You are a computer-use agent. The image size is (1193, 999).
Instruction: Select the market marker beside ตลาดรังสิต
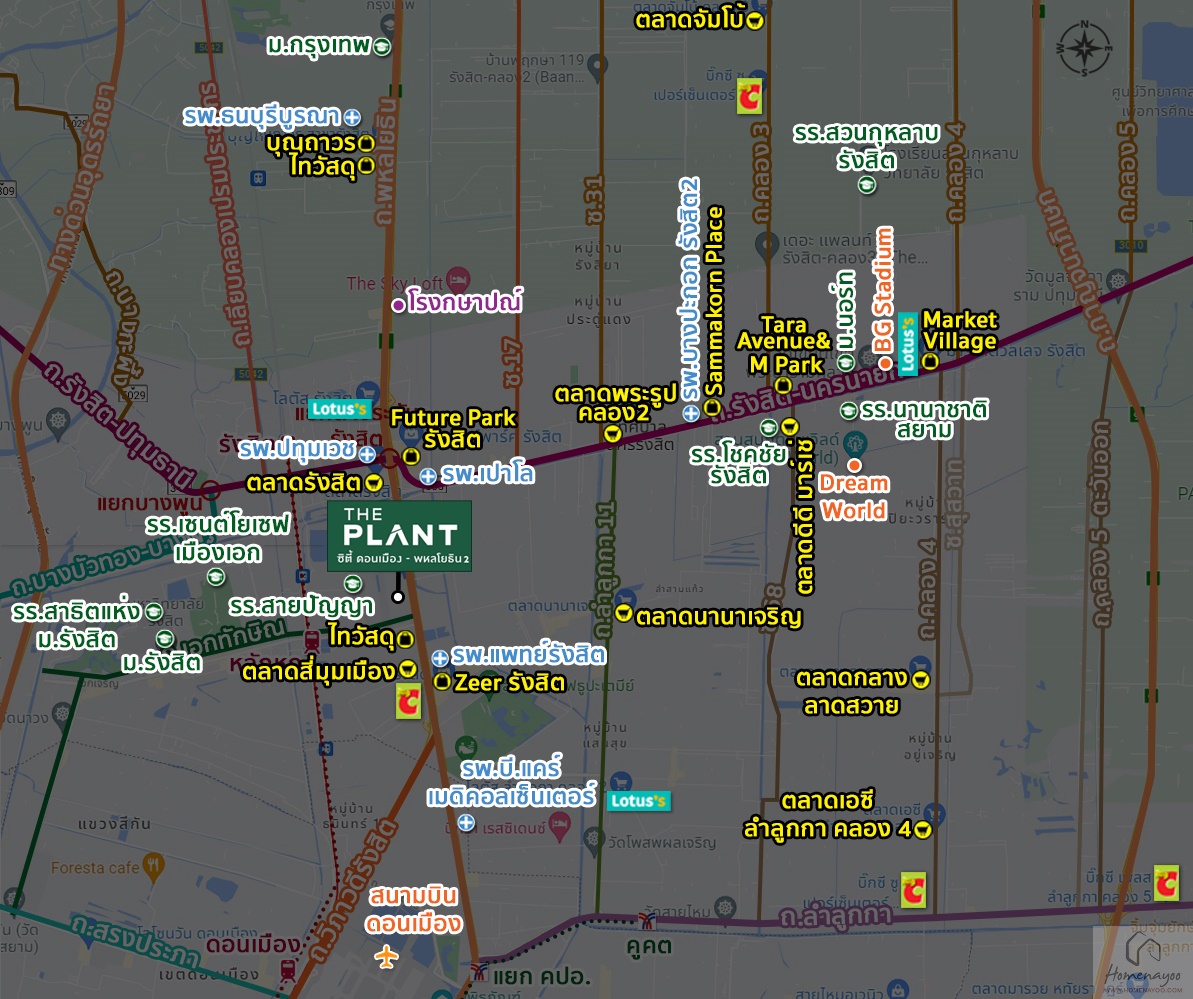(x=373, y=482)
